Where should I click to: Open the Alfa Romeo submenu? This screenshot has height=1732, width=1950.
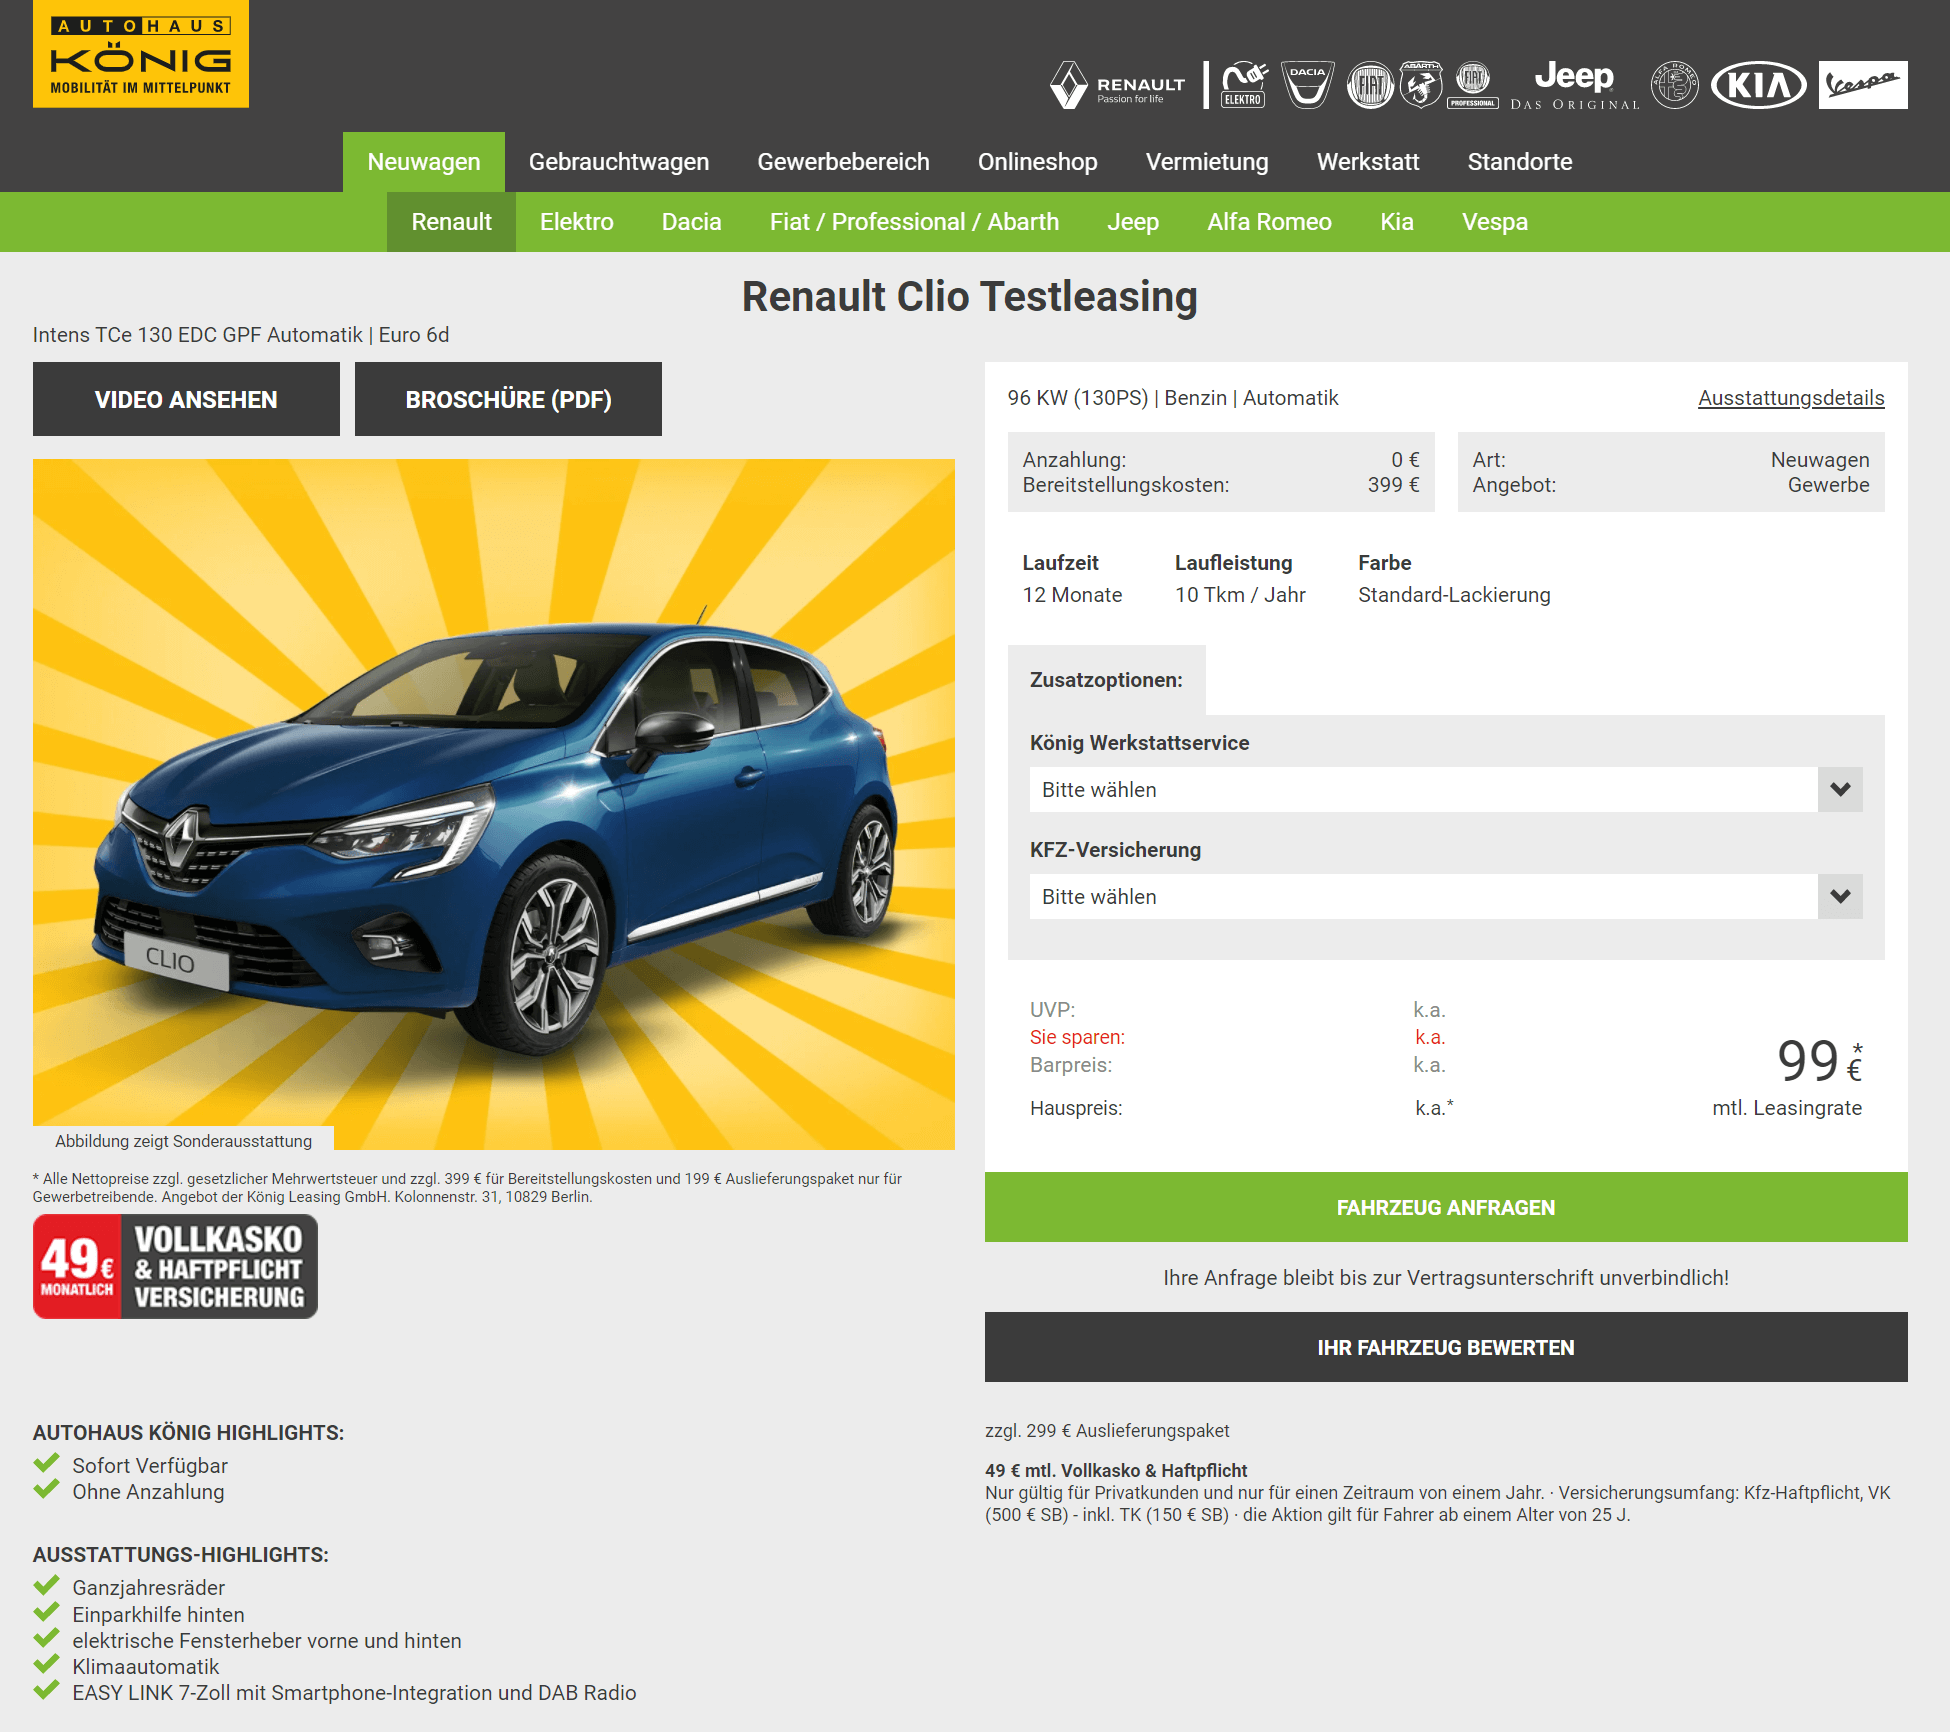pyautogui.click(x=1270, y=222)
